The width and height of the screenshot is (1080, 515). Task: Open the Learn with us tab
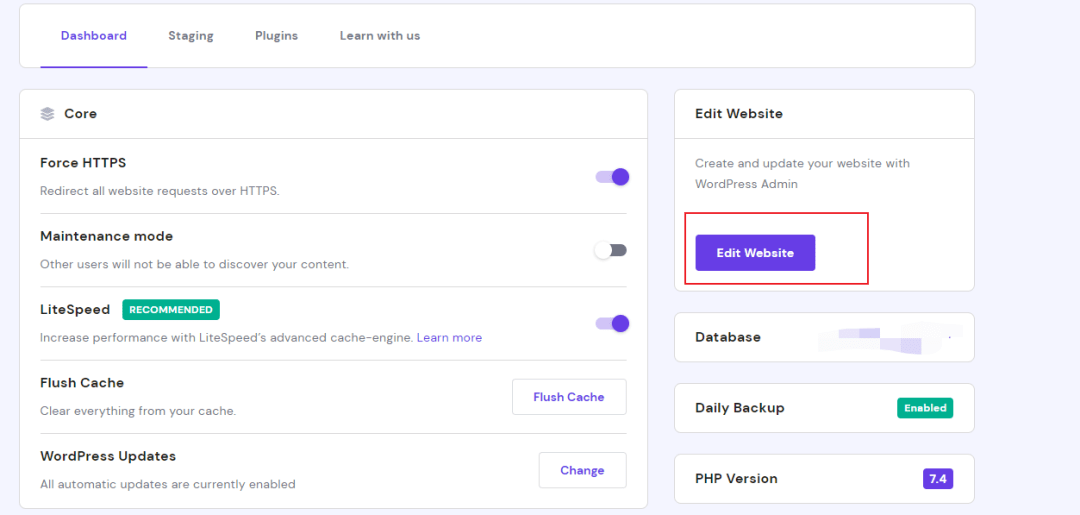[379, 36]
